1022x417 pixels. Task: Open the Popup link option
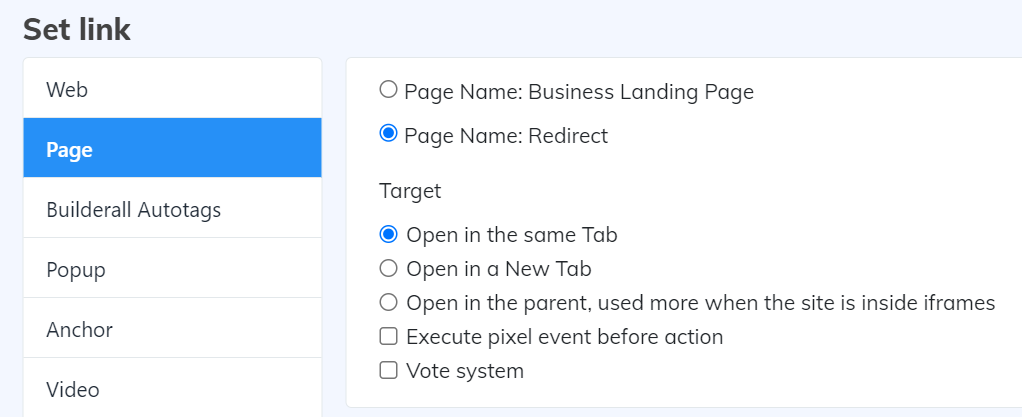tap(172, 269)
